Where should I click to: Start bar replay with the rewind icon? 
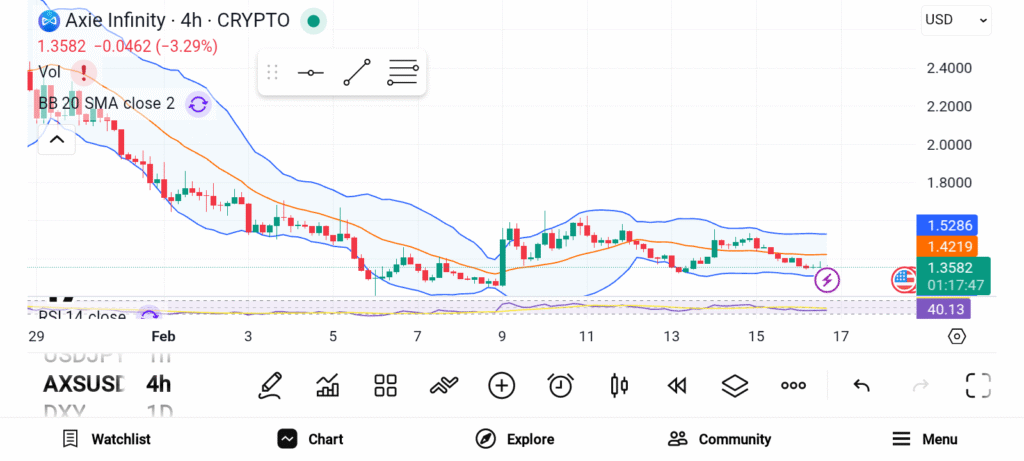[x=677, y=385]
